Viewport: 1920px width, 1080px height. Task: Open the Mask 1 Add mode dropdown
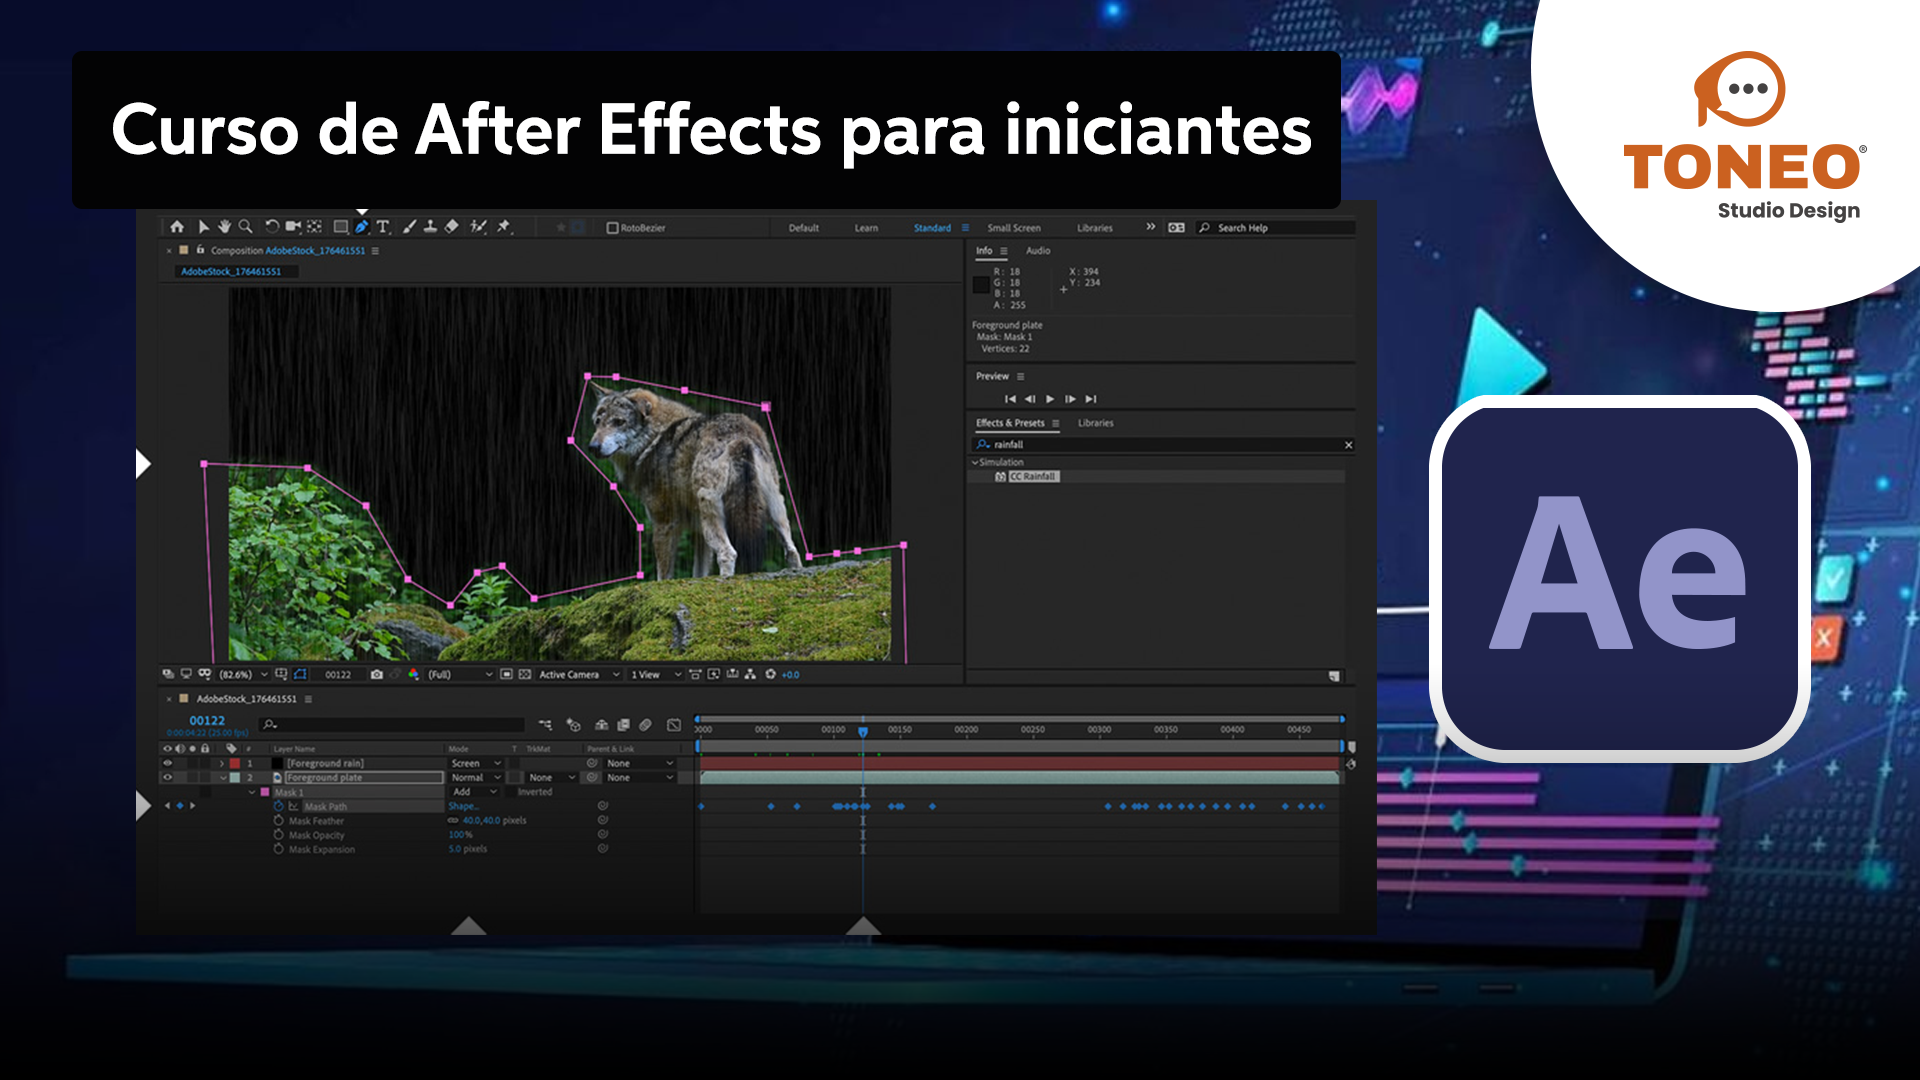tap(475, 792)
